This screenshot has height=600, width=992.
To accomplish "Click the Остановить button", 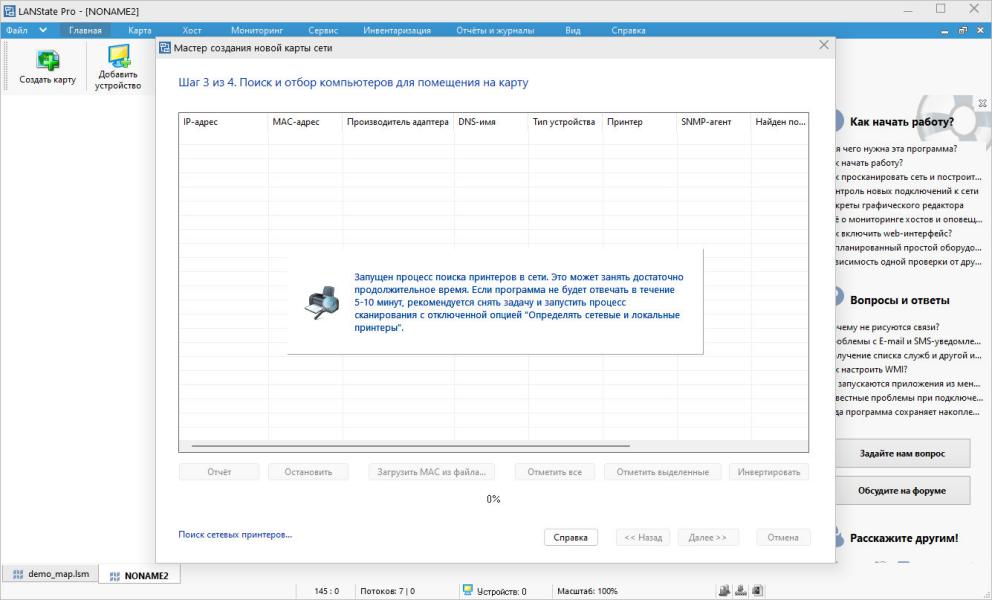I will coord(308,472).
